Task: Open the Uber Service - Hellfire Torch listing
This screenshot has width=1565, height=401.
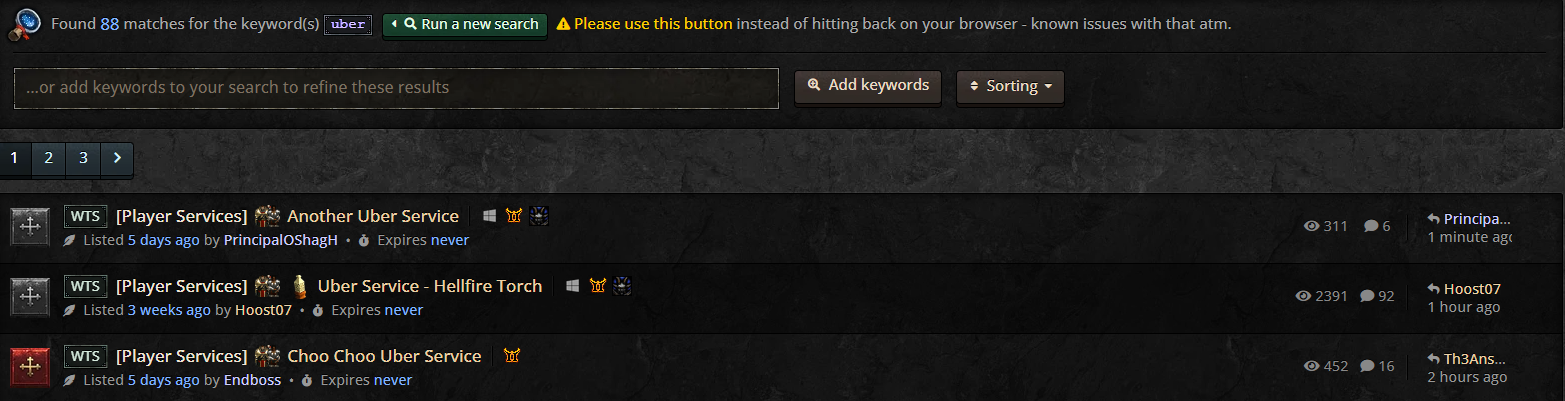Action: pos(430,286)
